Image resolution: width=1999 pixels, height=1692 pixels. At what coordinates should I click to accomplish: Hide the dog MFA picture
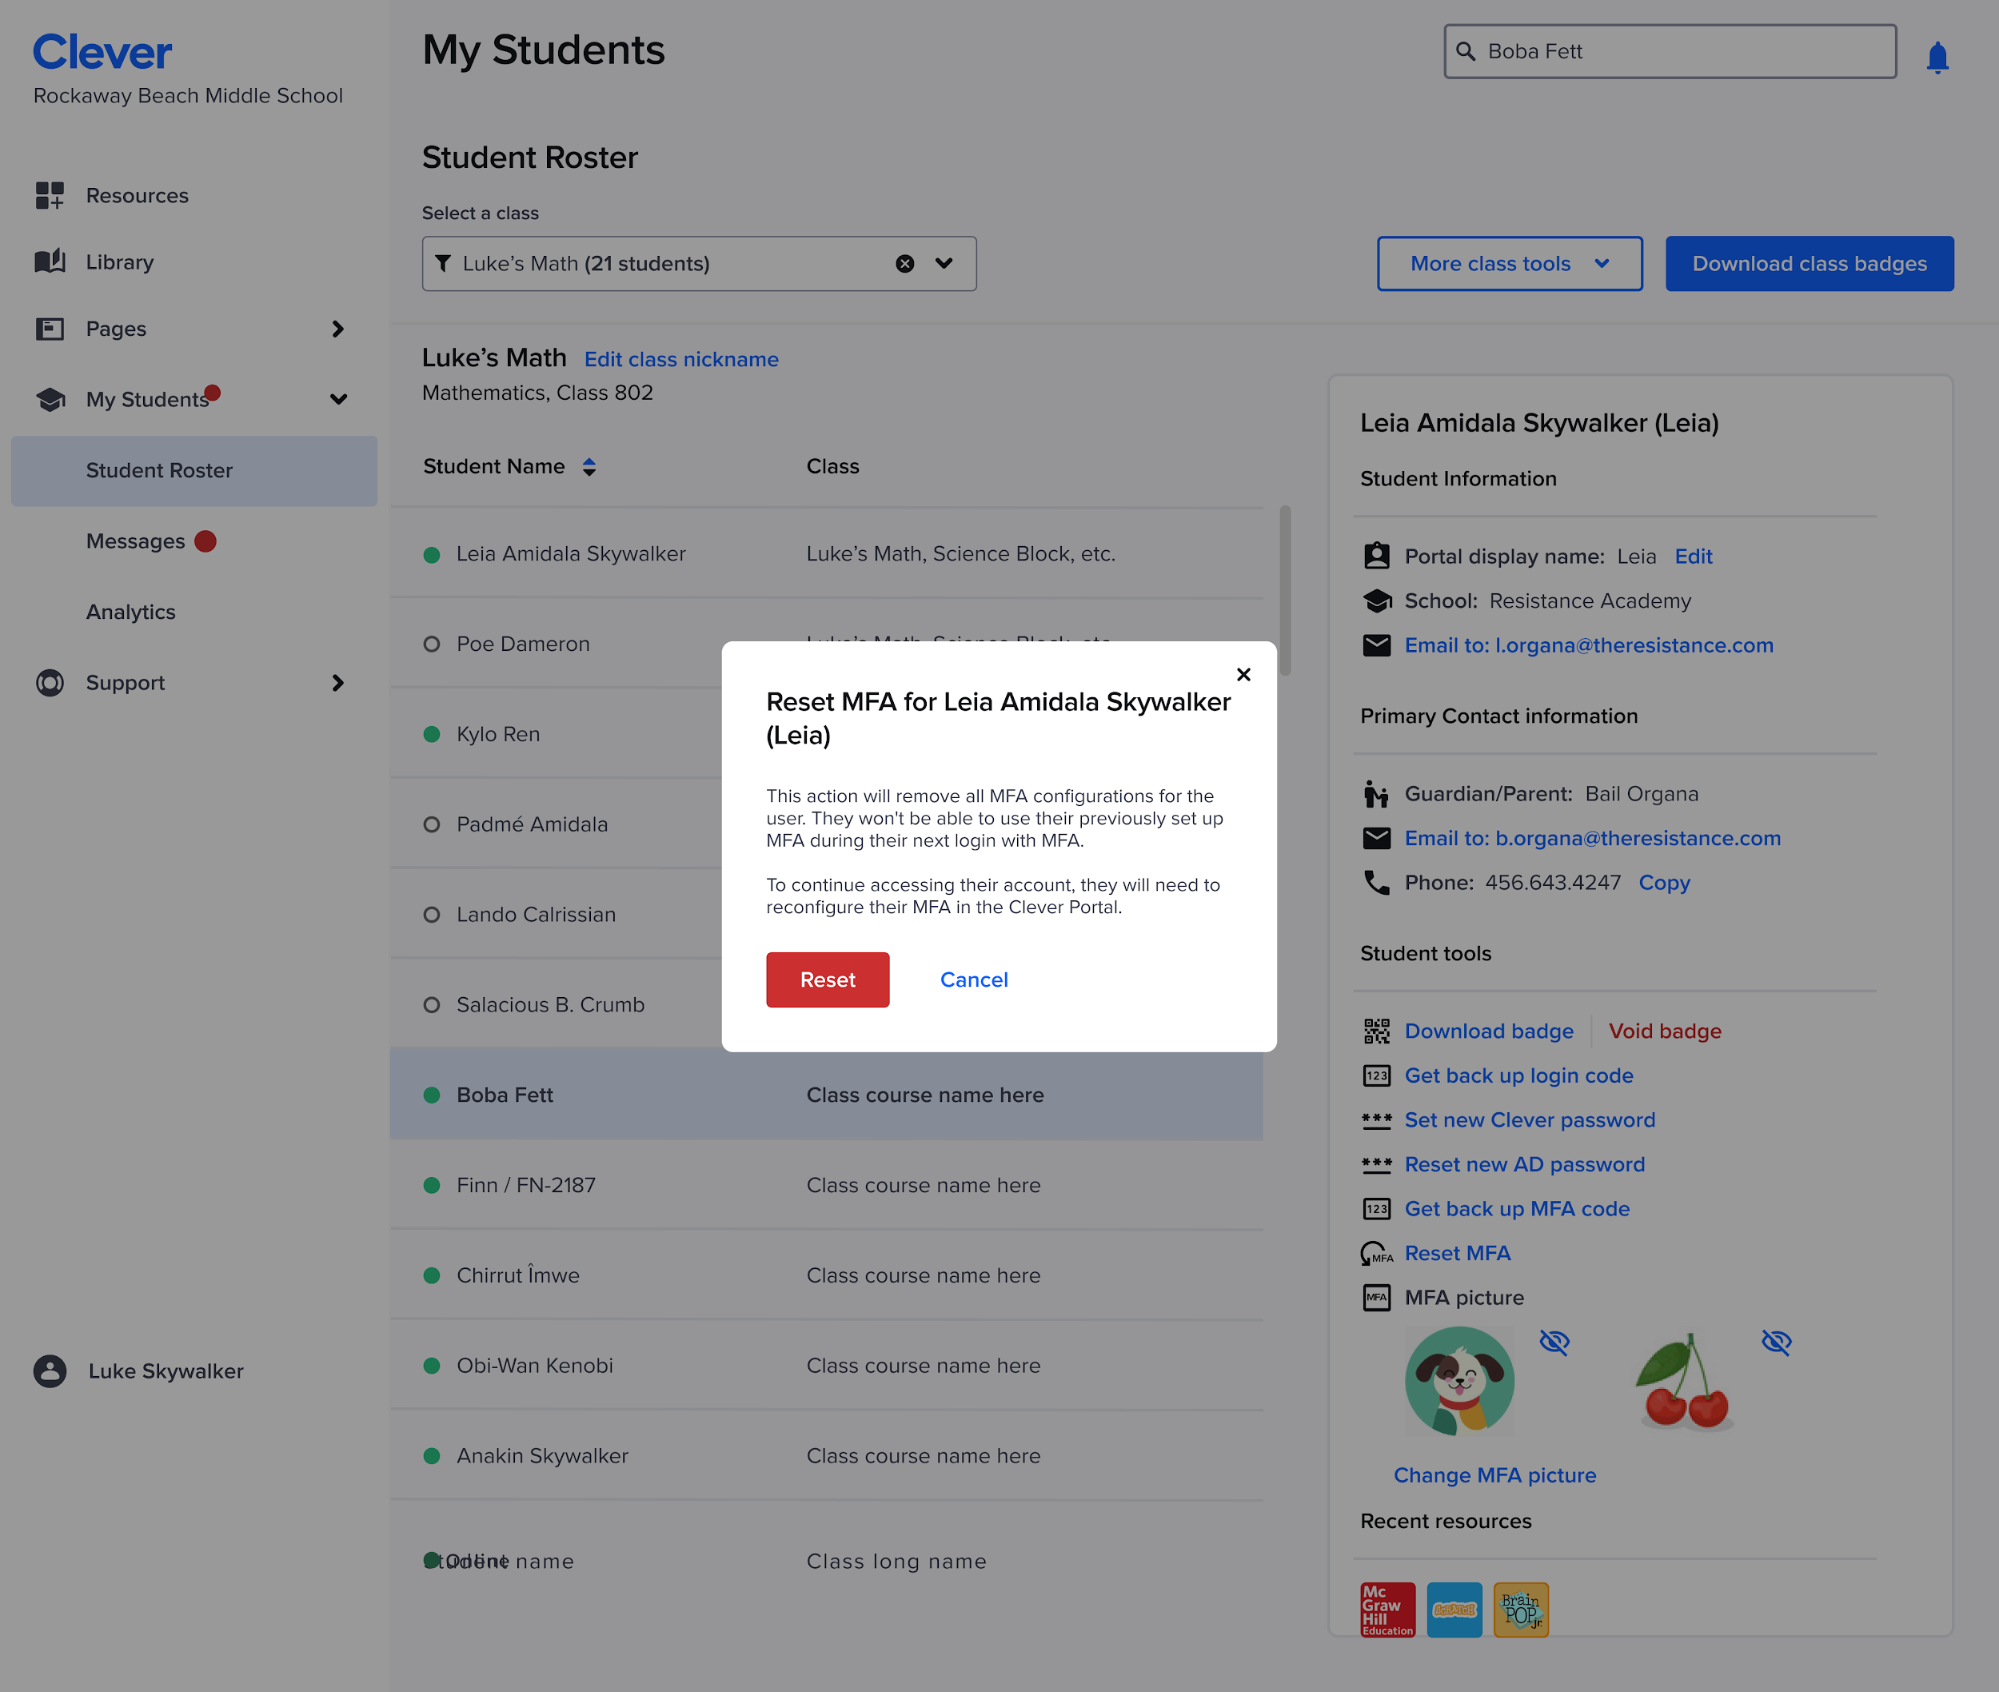tap(1556, 1343)
